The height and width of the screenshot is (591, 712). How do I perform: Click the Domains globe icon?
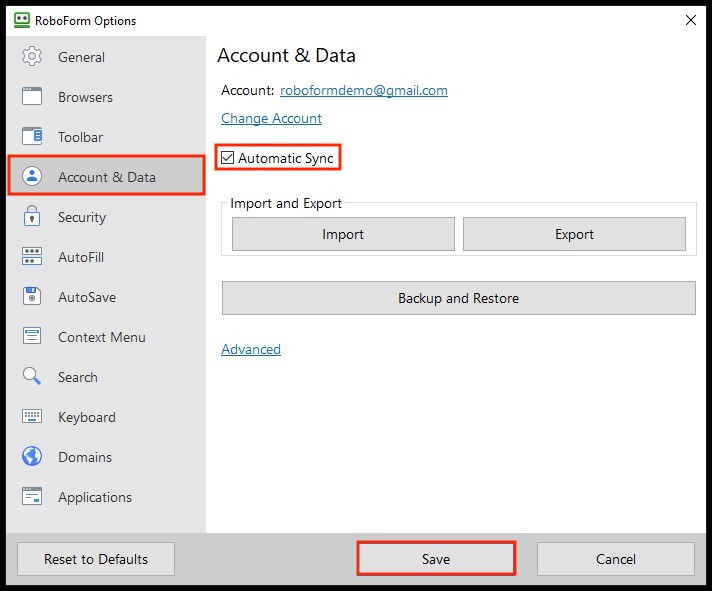point(32,456)
